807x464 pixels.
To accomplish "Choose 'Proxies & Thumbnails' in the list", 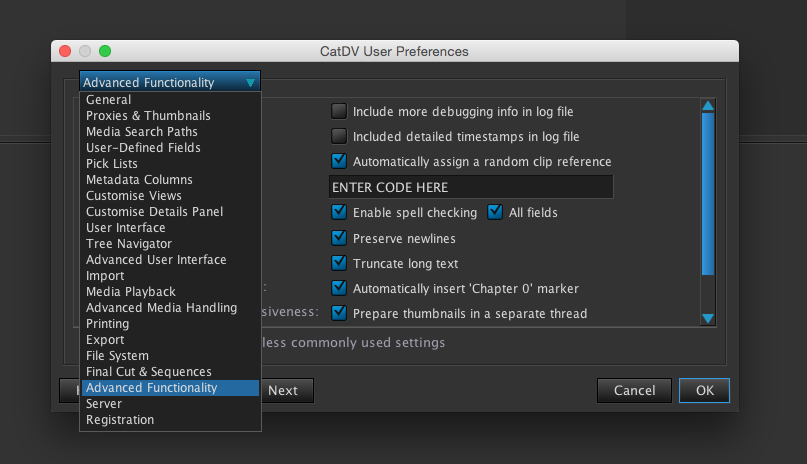I will pos(148,116).
